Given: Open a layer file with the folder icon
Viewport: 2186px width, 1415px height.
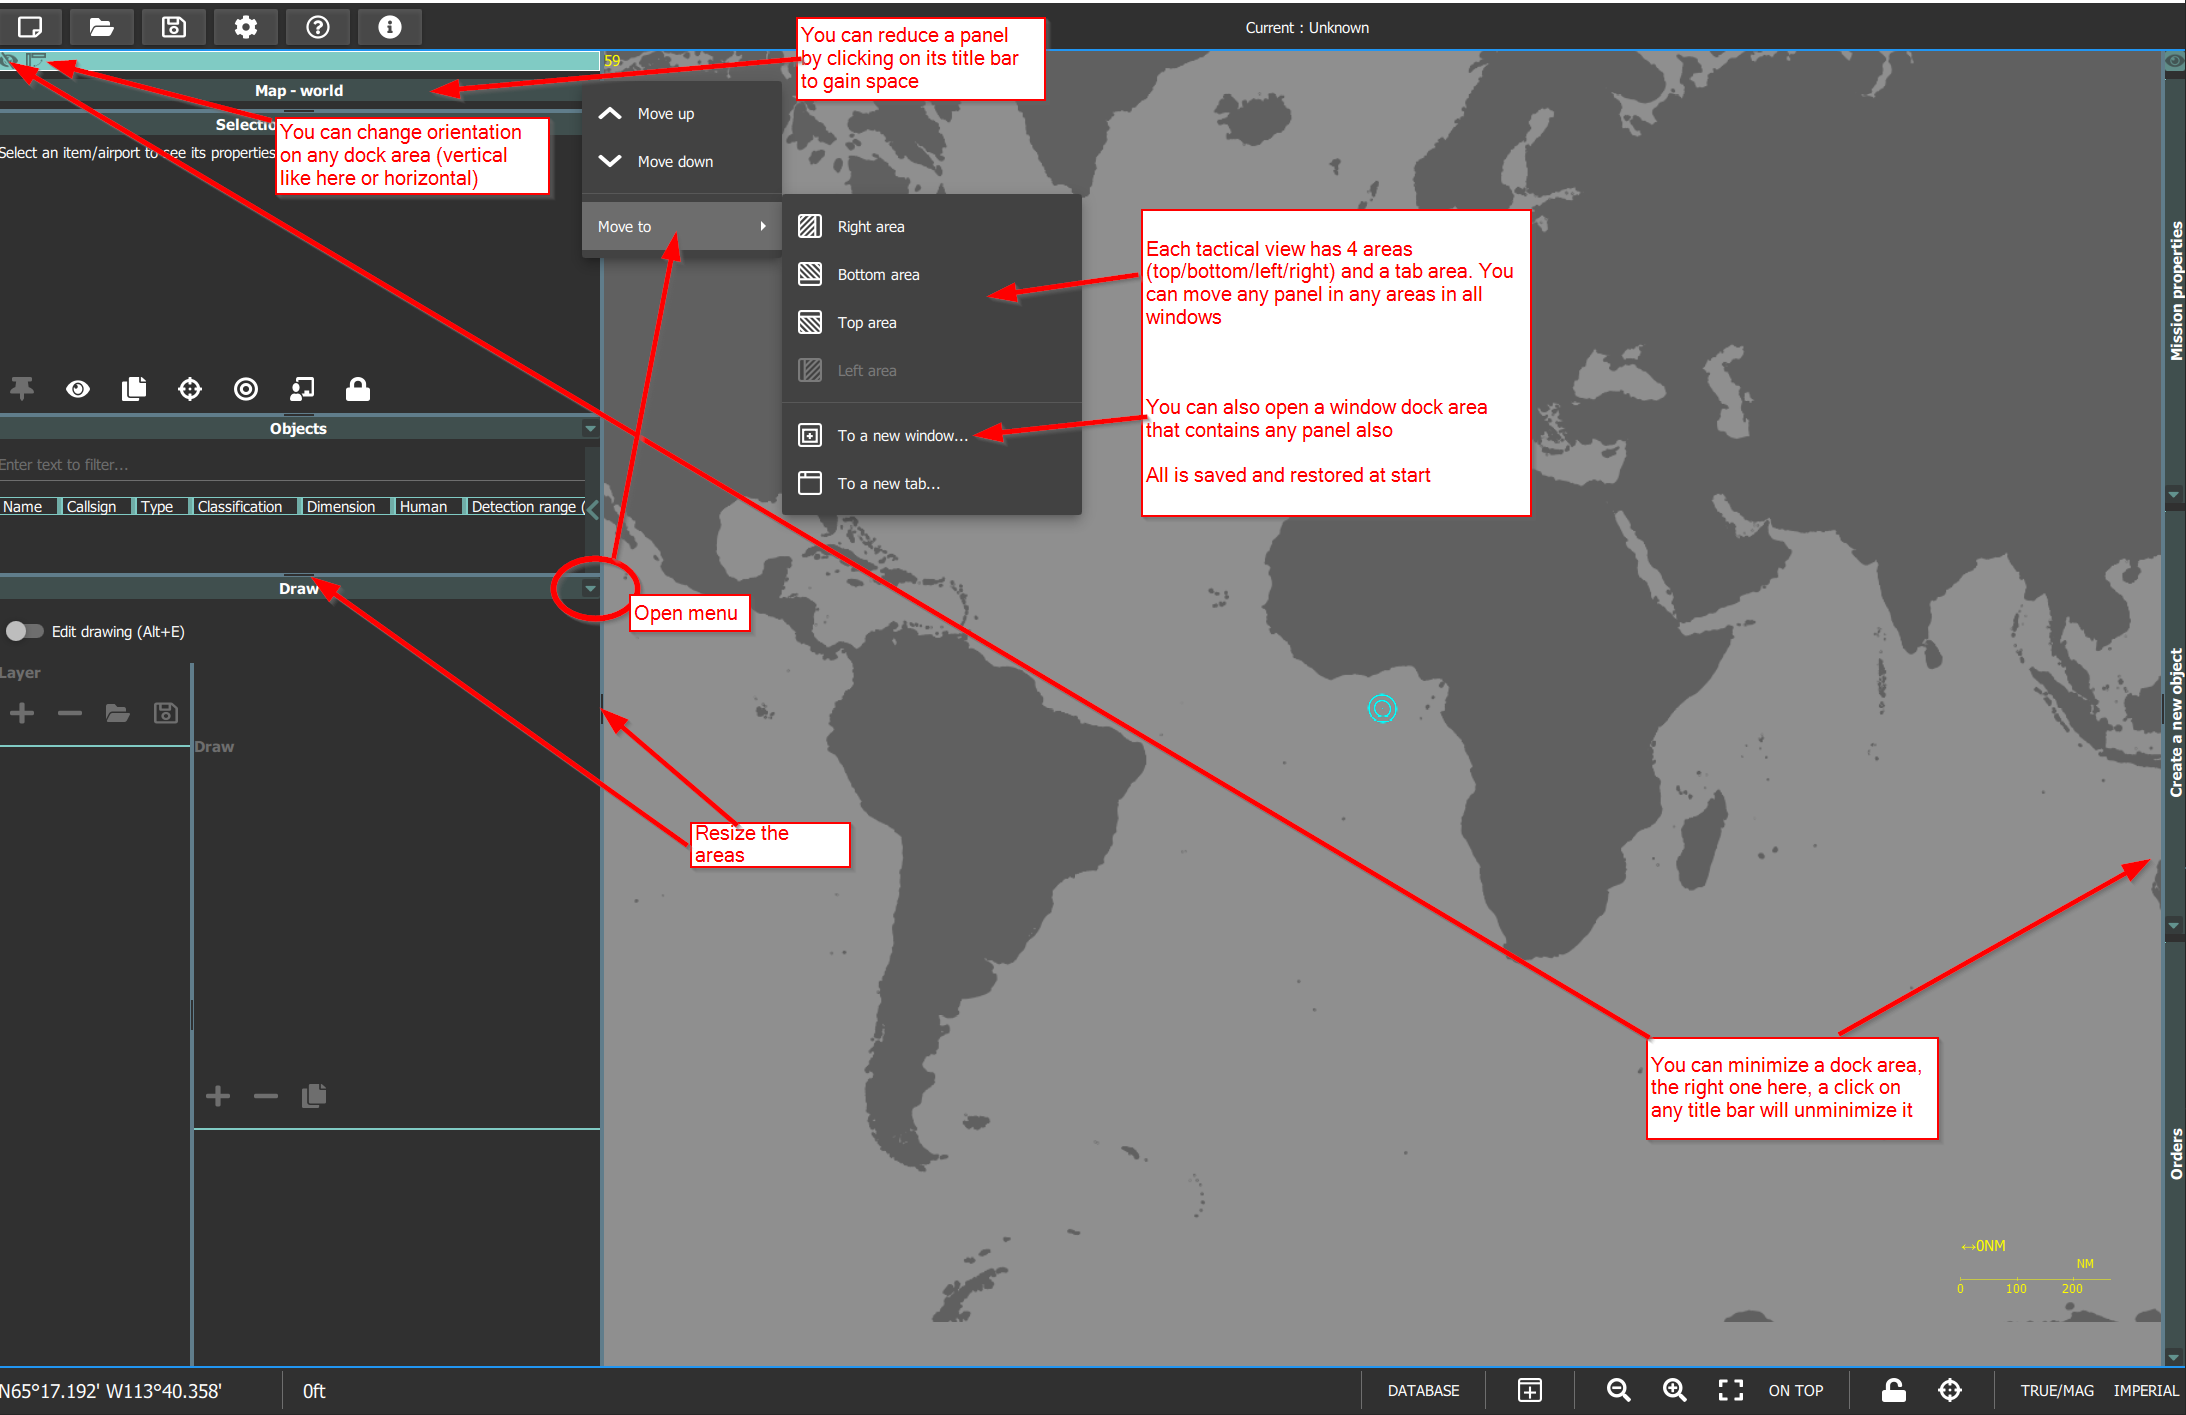Looking at the screenshot, I should coord(118,713).
